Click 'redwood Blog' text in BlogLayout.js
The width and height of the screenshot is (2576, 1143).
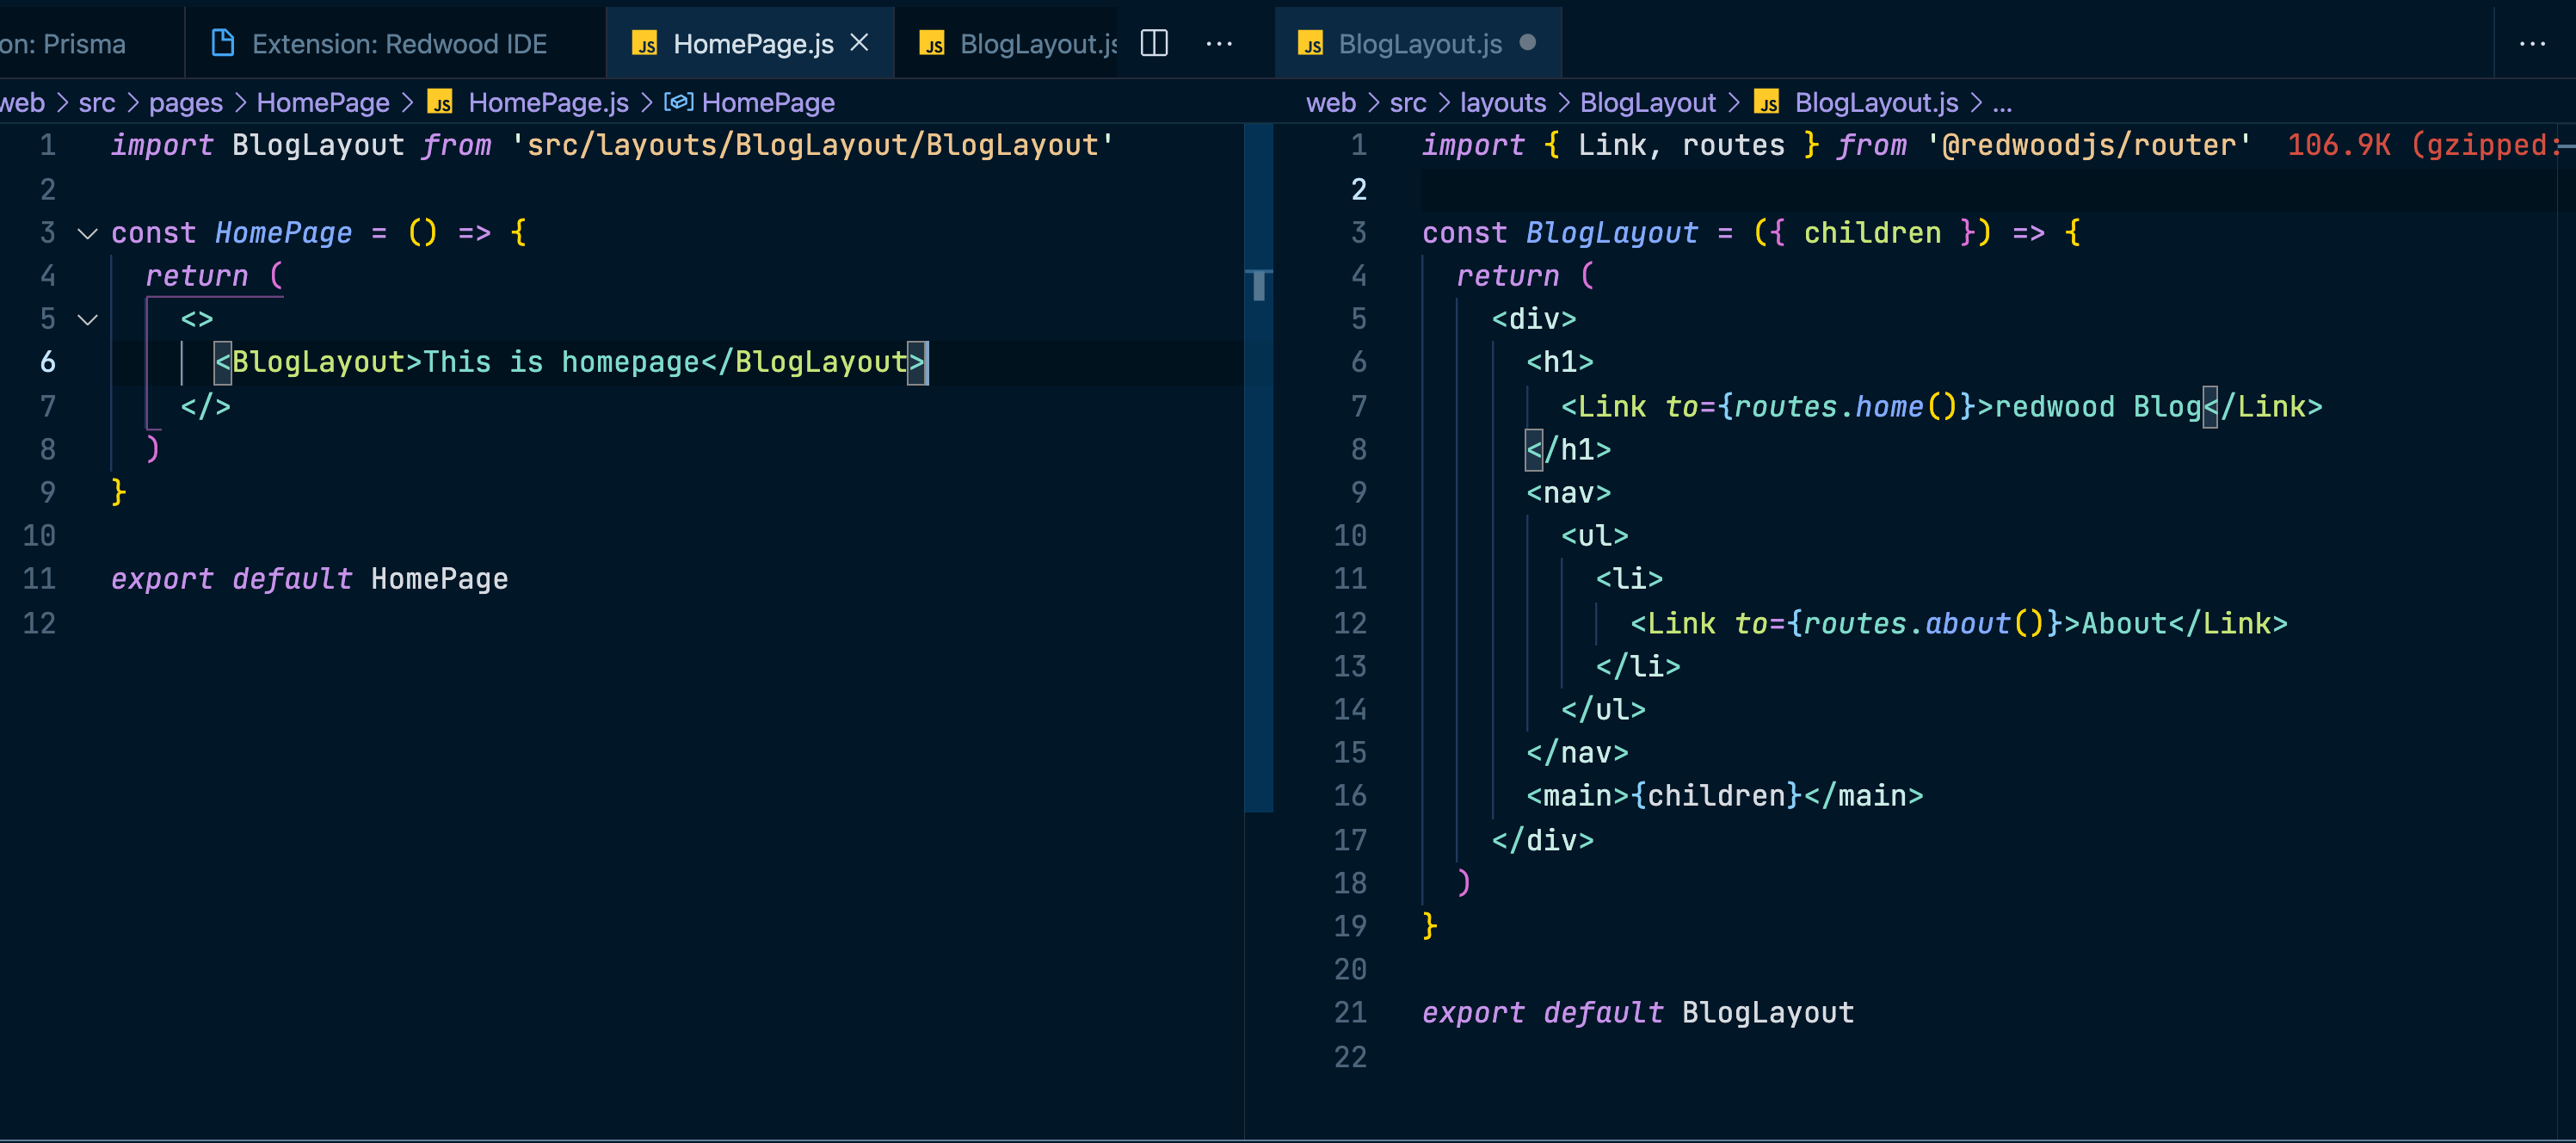point(2098,407)
